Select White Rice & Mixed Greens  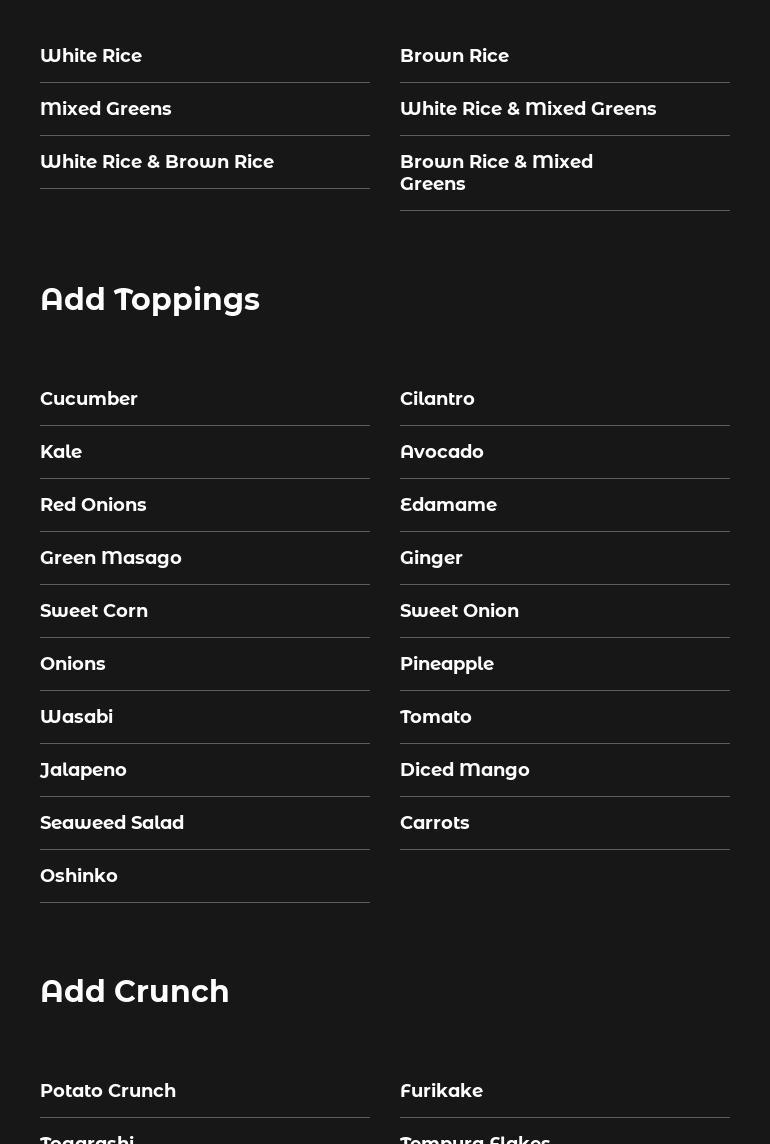[528, 109]
